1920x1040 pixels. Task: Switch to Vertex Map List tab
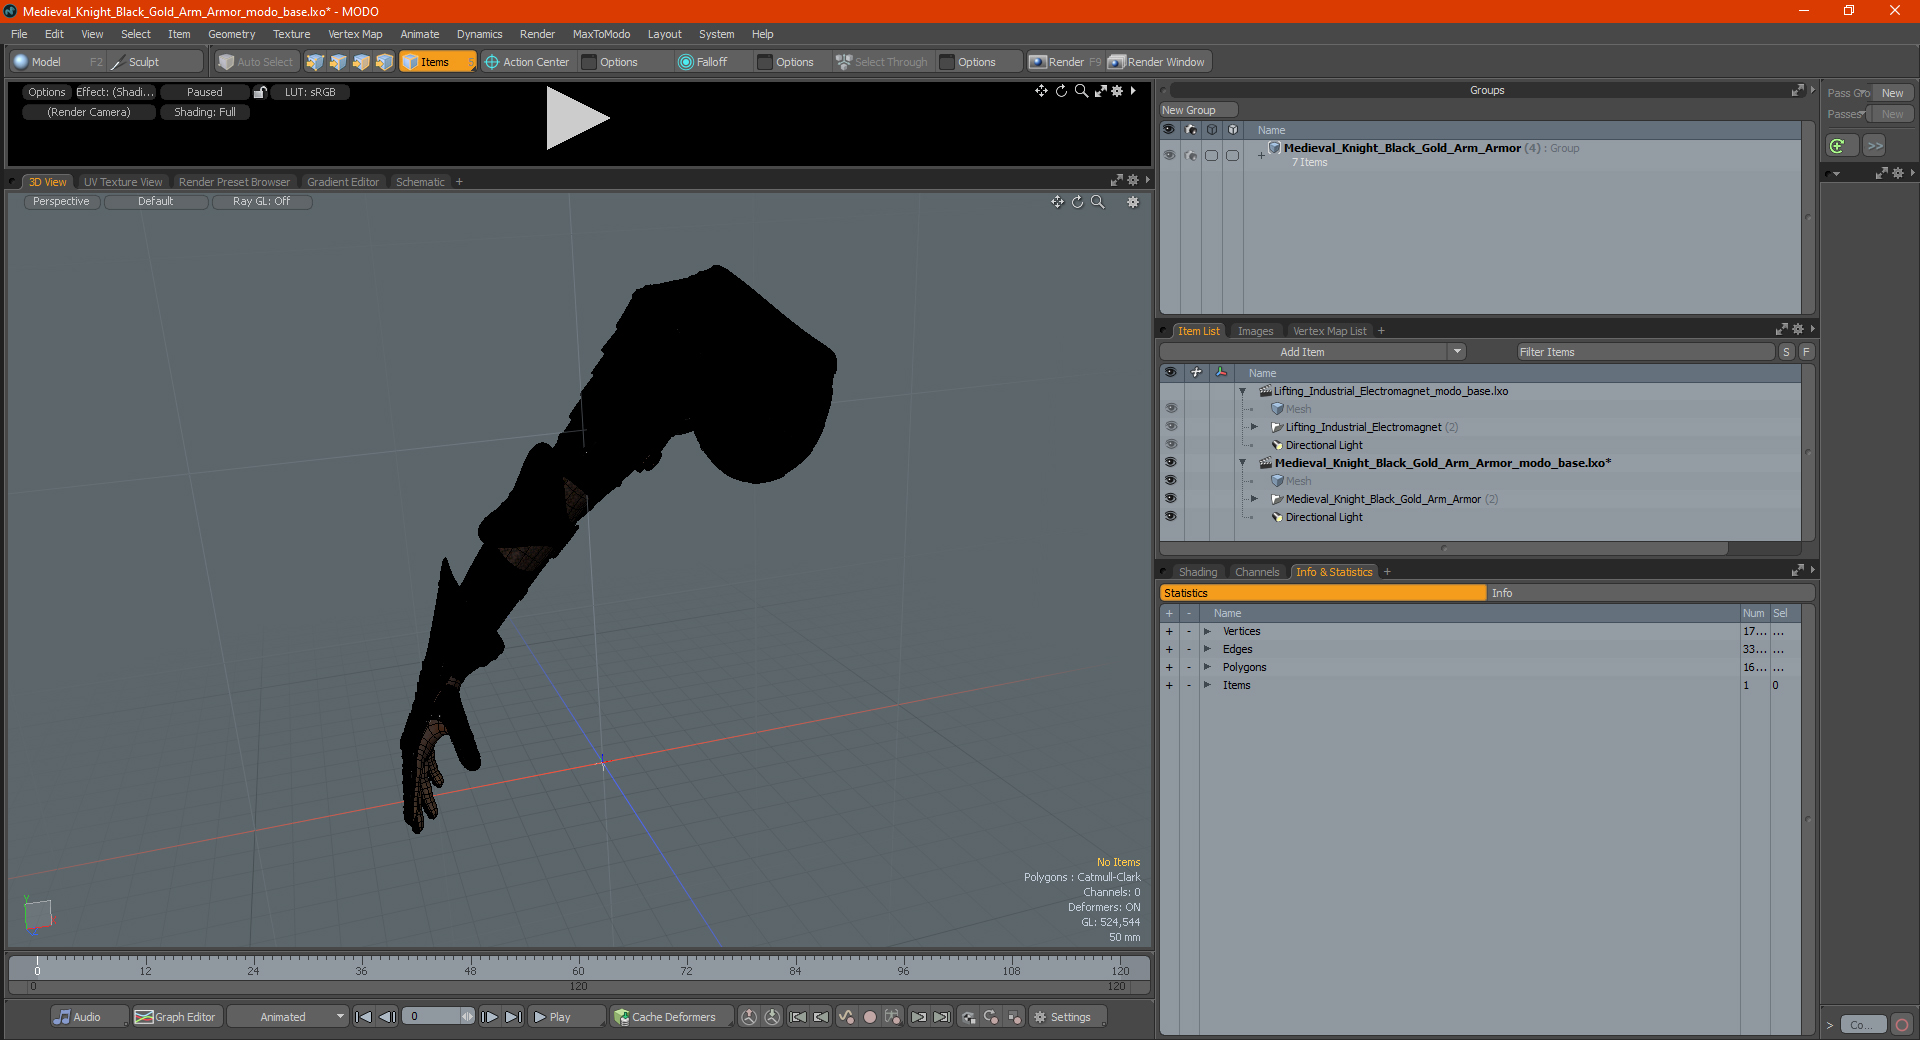pos(1329,331)
